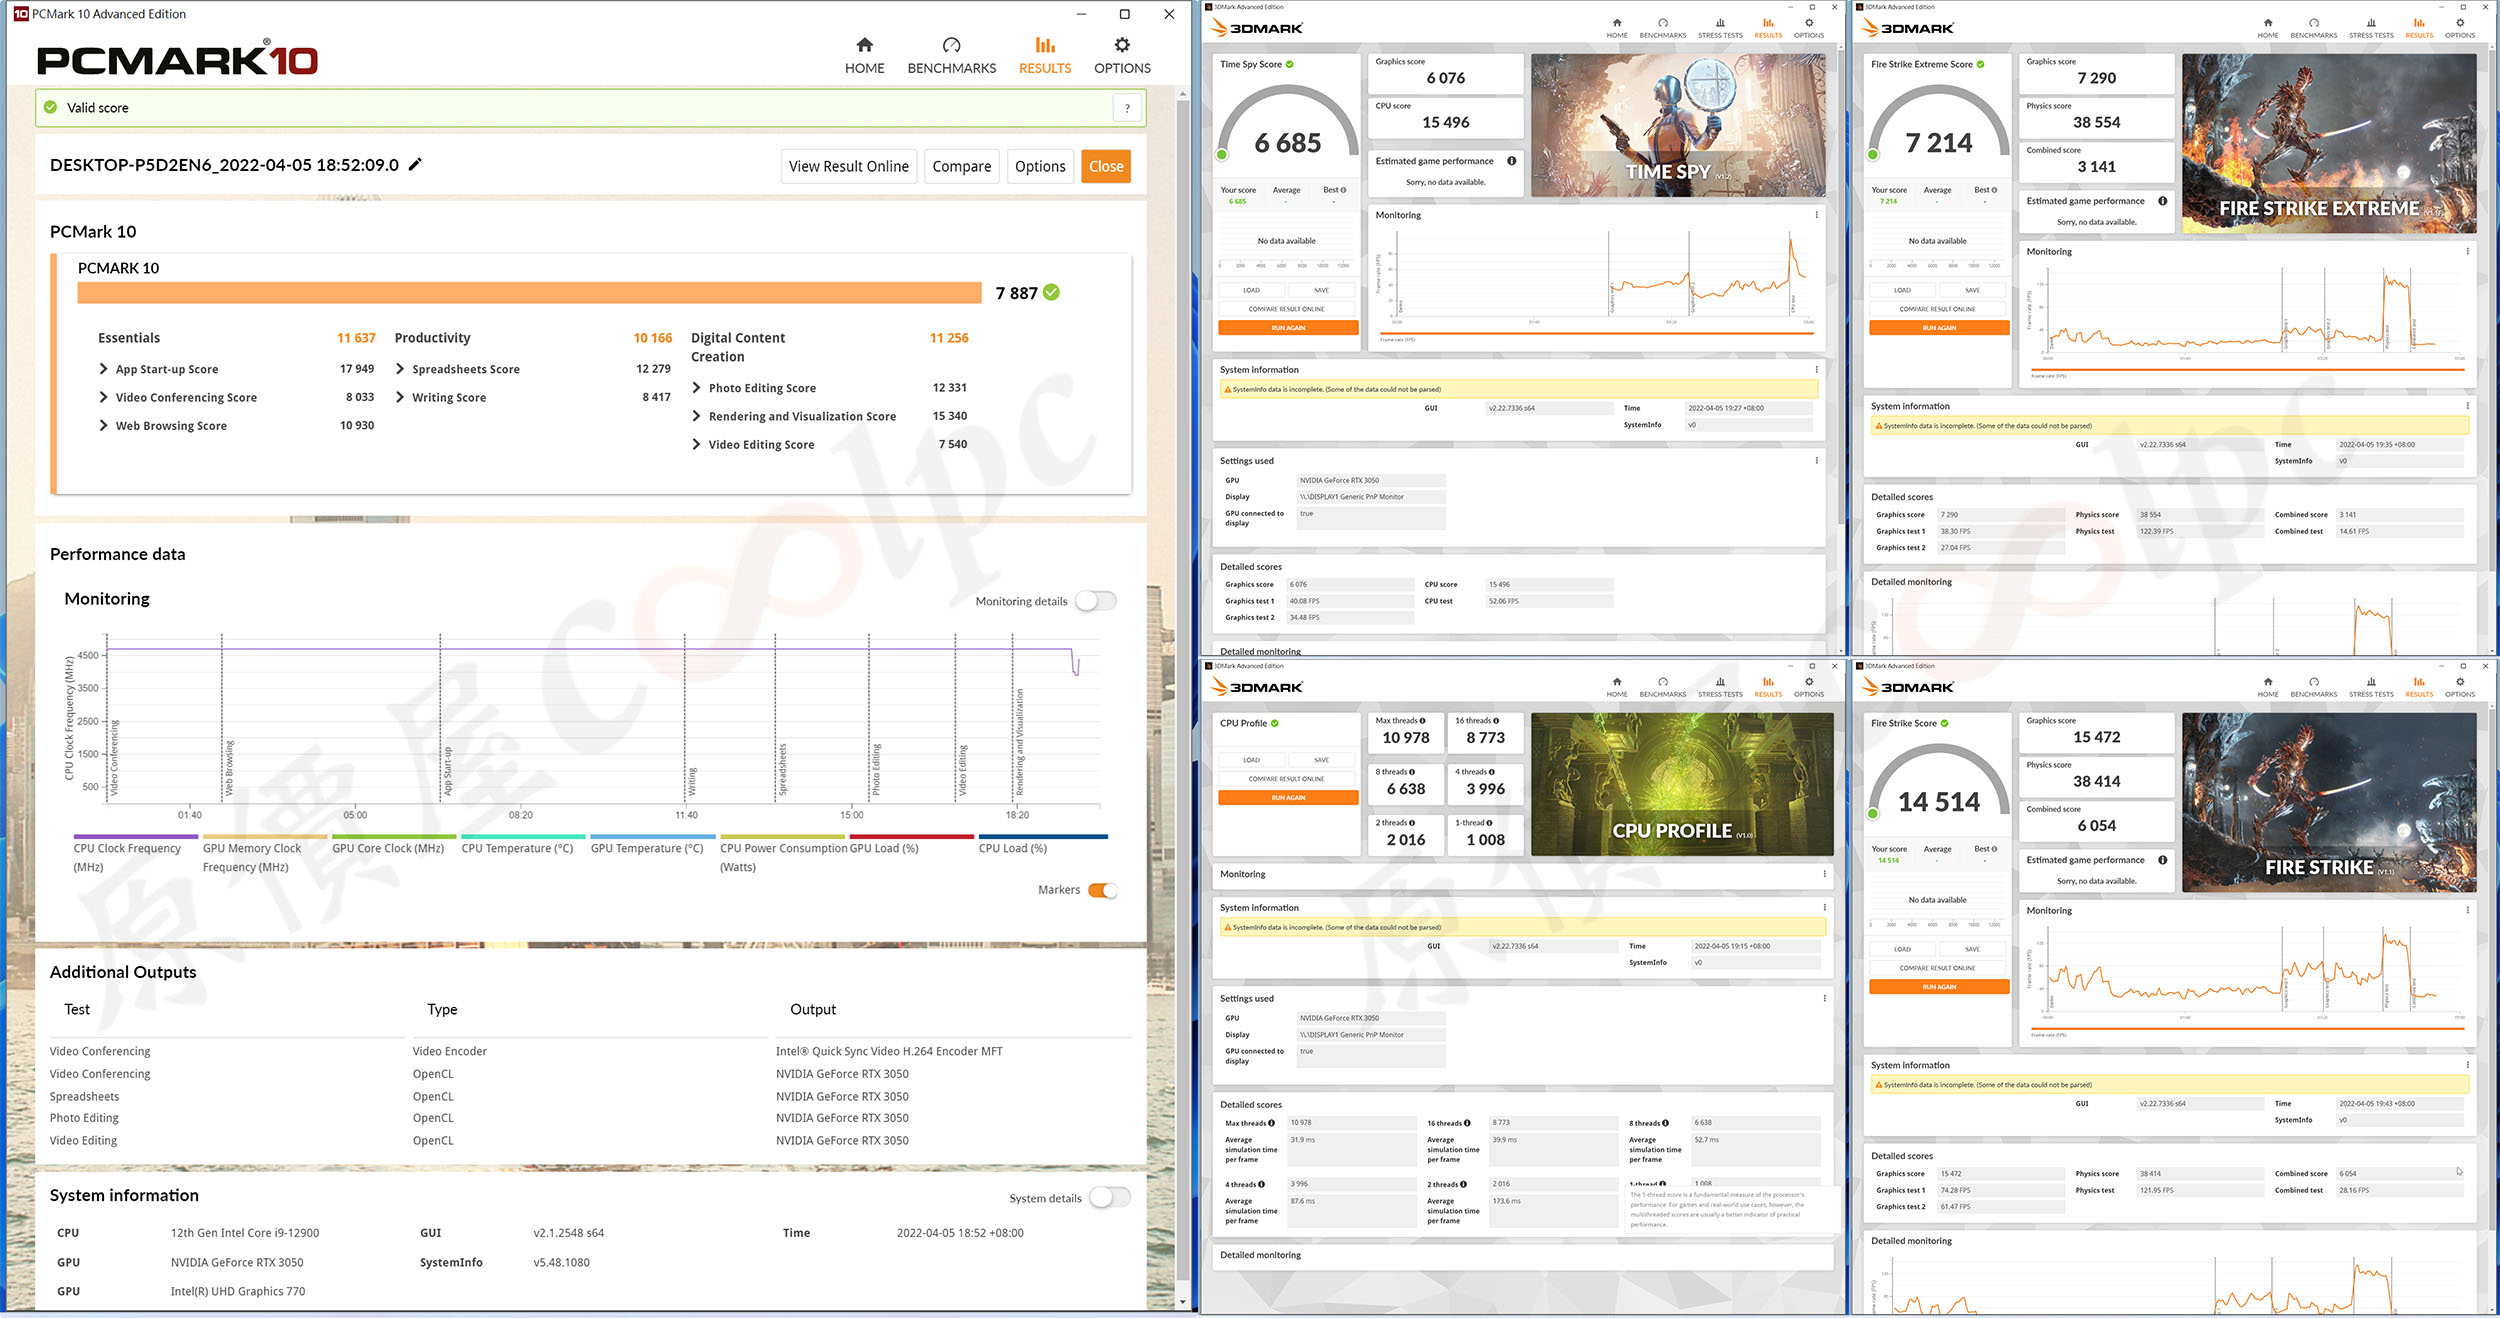This screenshot has width=2500, height=1318.
Task: Open Benchmarks in the CPU Profile window
Action: click(1663, 687)
